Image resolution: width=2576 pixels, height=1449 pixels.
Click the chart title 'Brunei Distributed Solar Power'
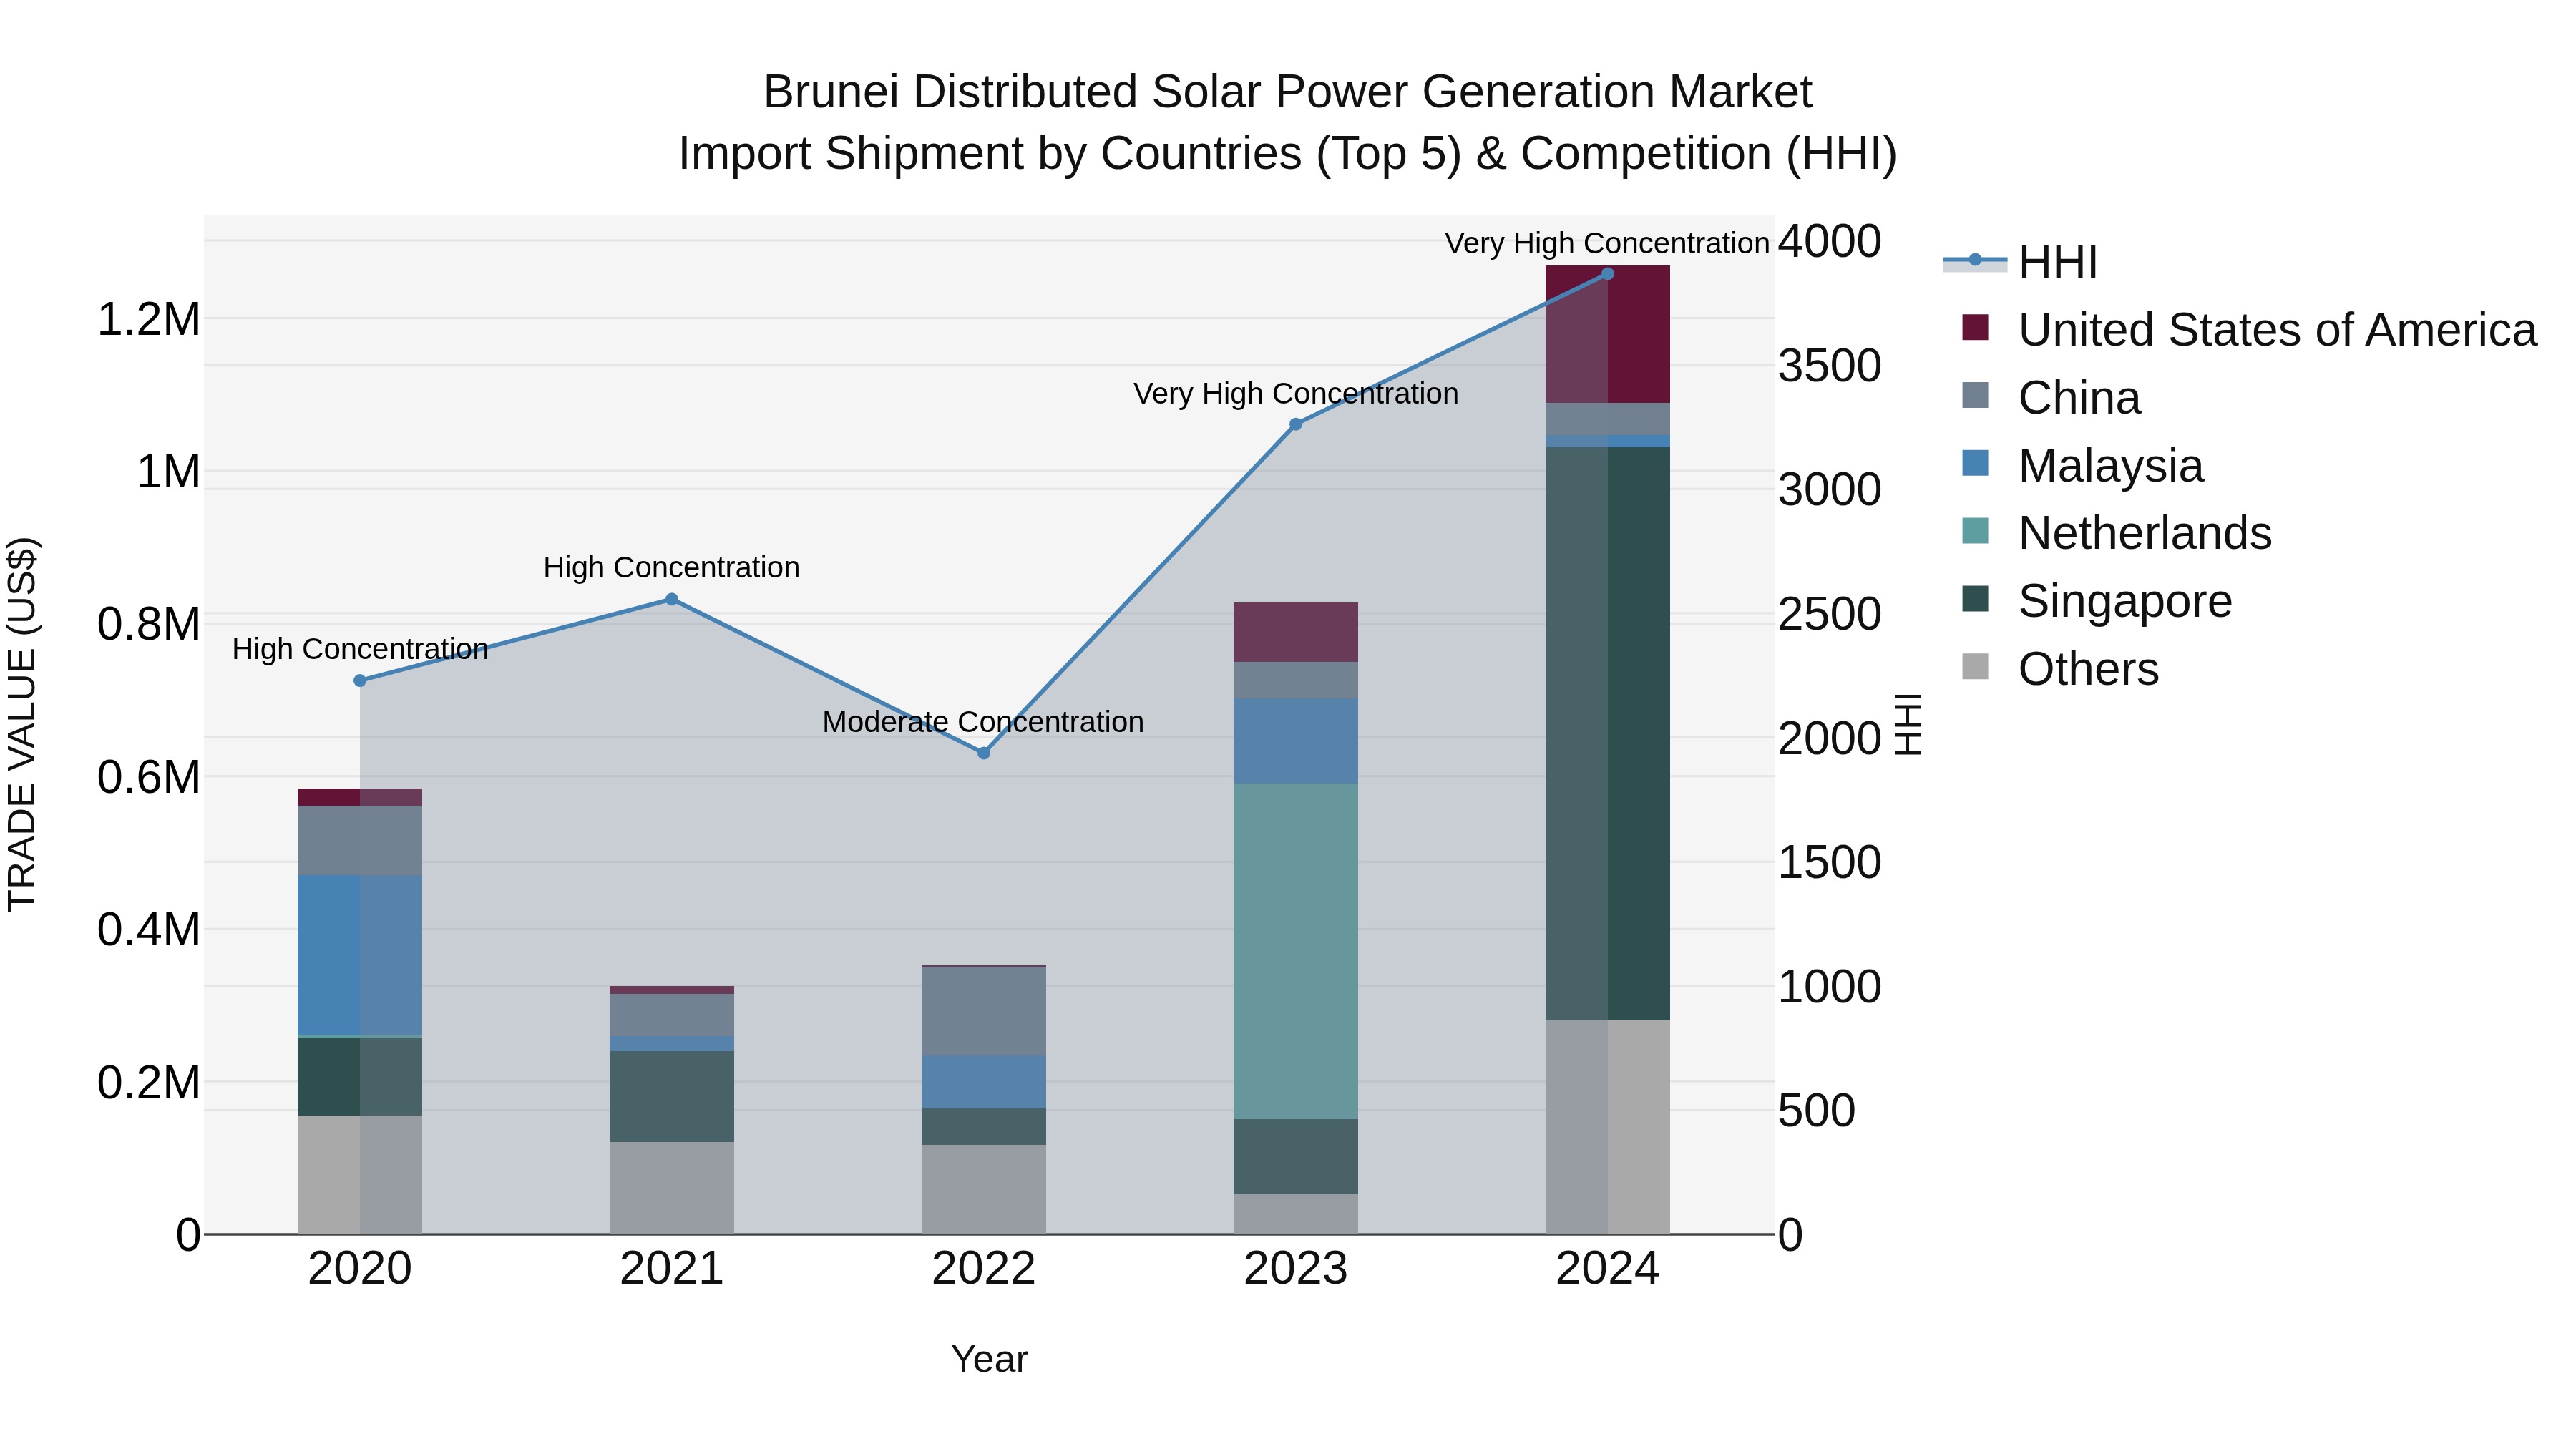[x=1288, y=92]
